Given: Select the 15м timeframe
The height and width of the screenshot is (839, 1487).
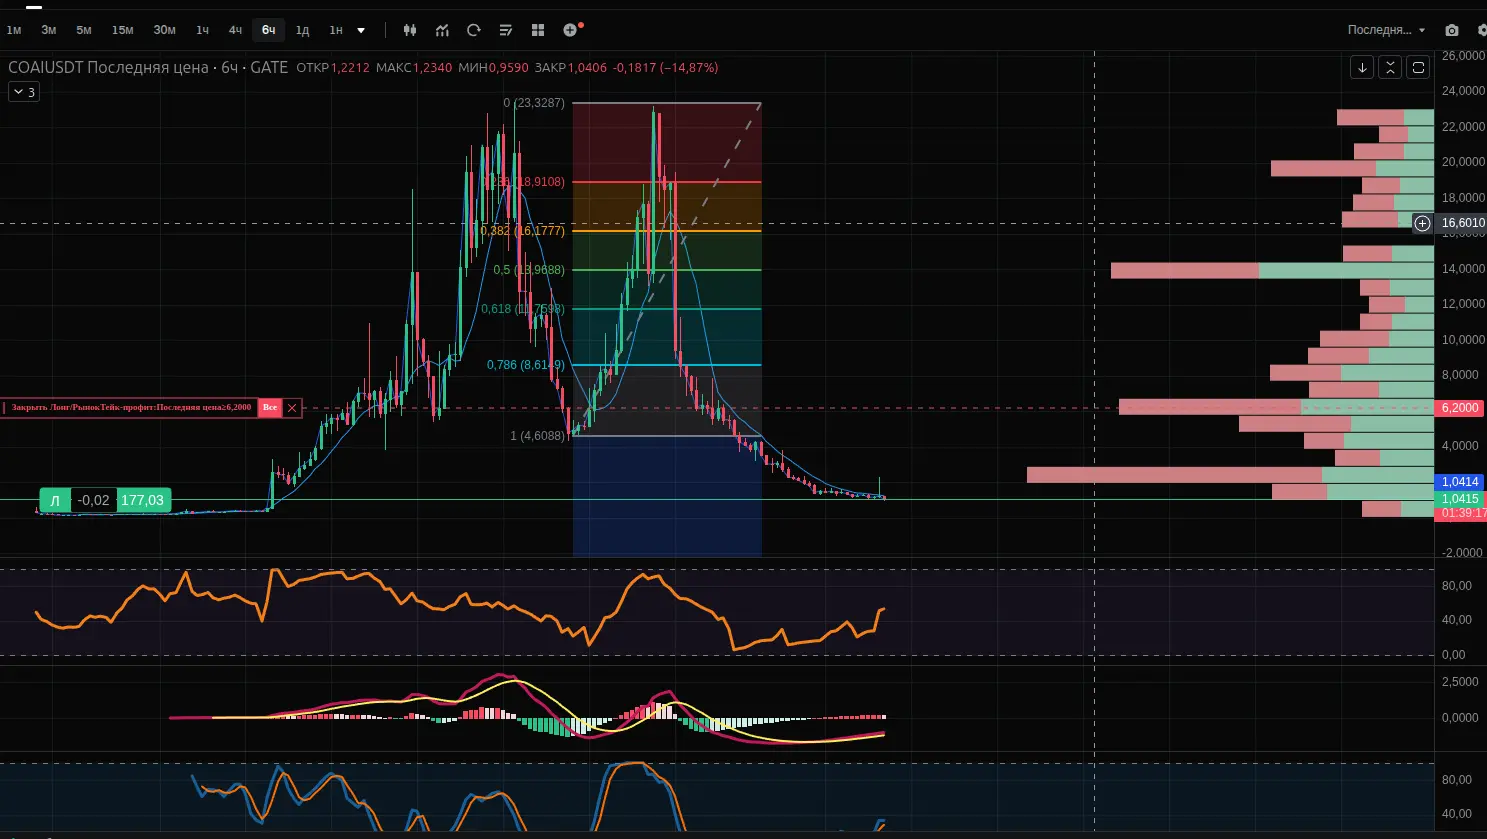Looking at the screenshot, I should pos(123,30).
